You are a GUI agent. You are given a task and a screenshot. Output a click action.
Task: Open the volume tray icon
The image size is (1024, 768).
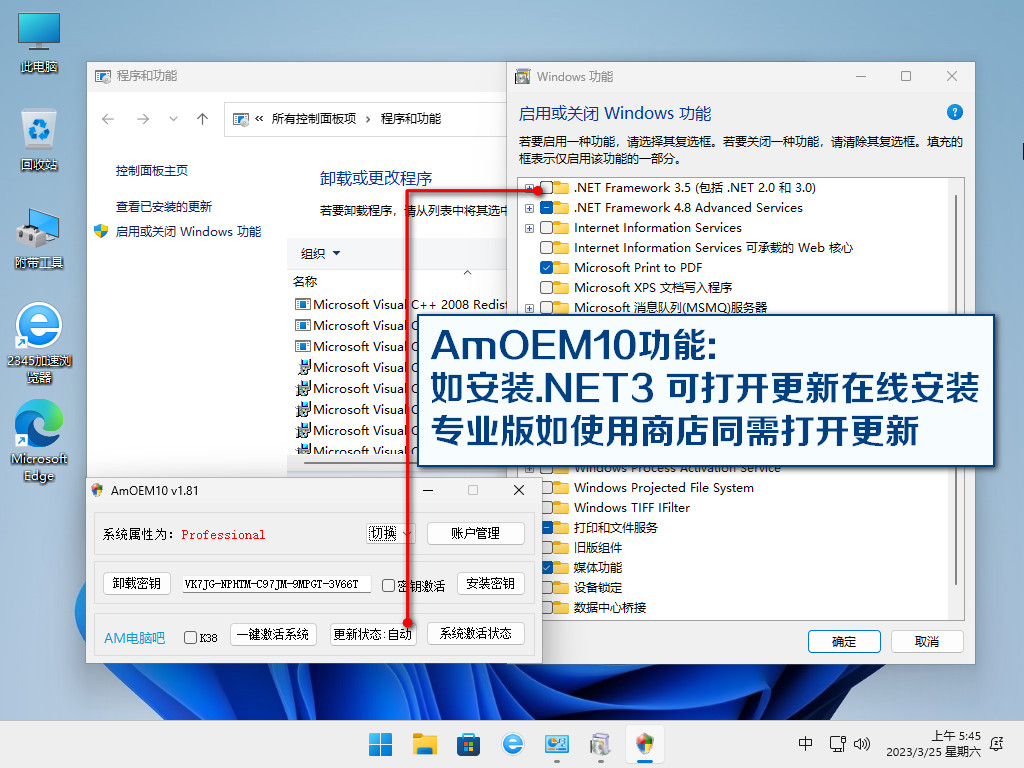point(862,743)
